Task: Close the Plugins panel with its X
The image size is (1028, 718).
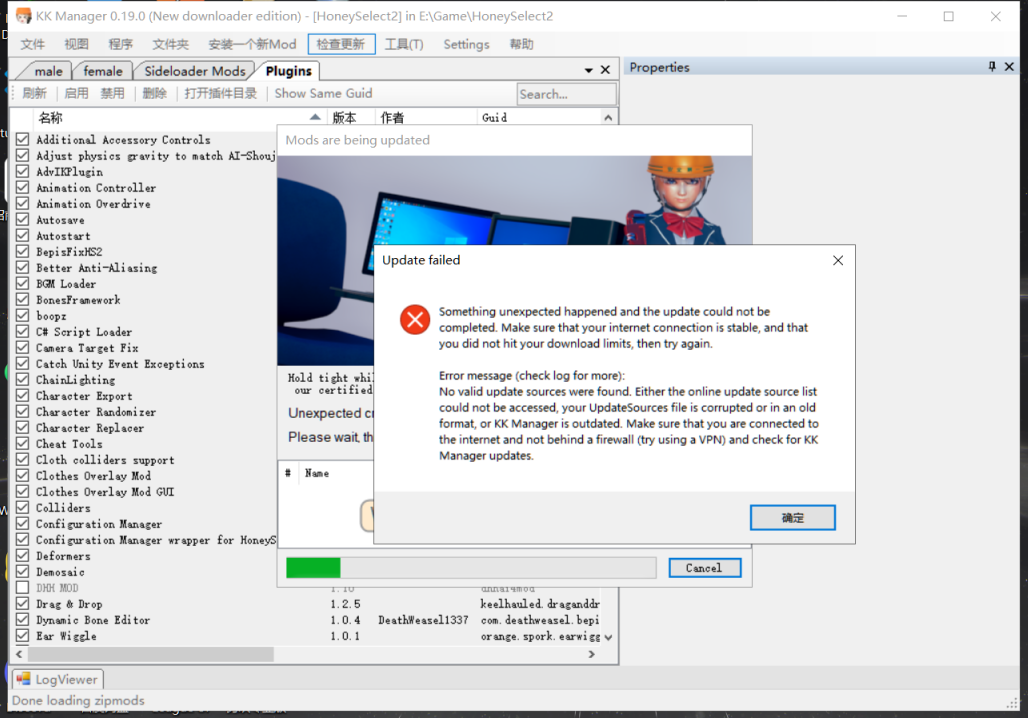Action: 605,70
